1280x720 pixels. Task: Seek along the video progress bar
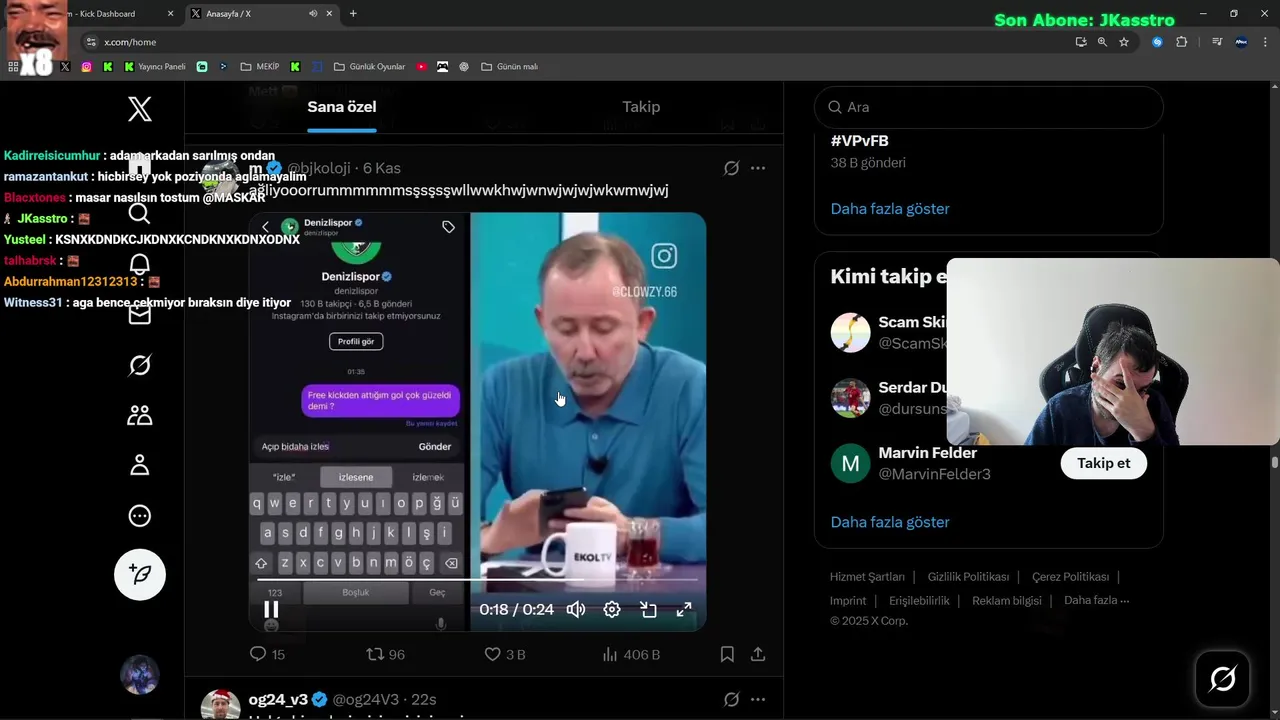click(x=477, y=579)
